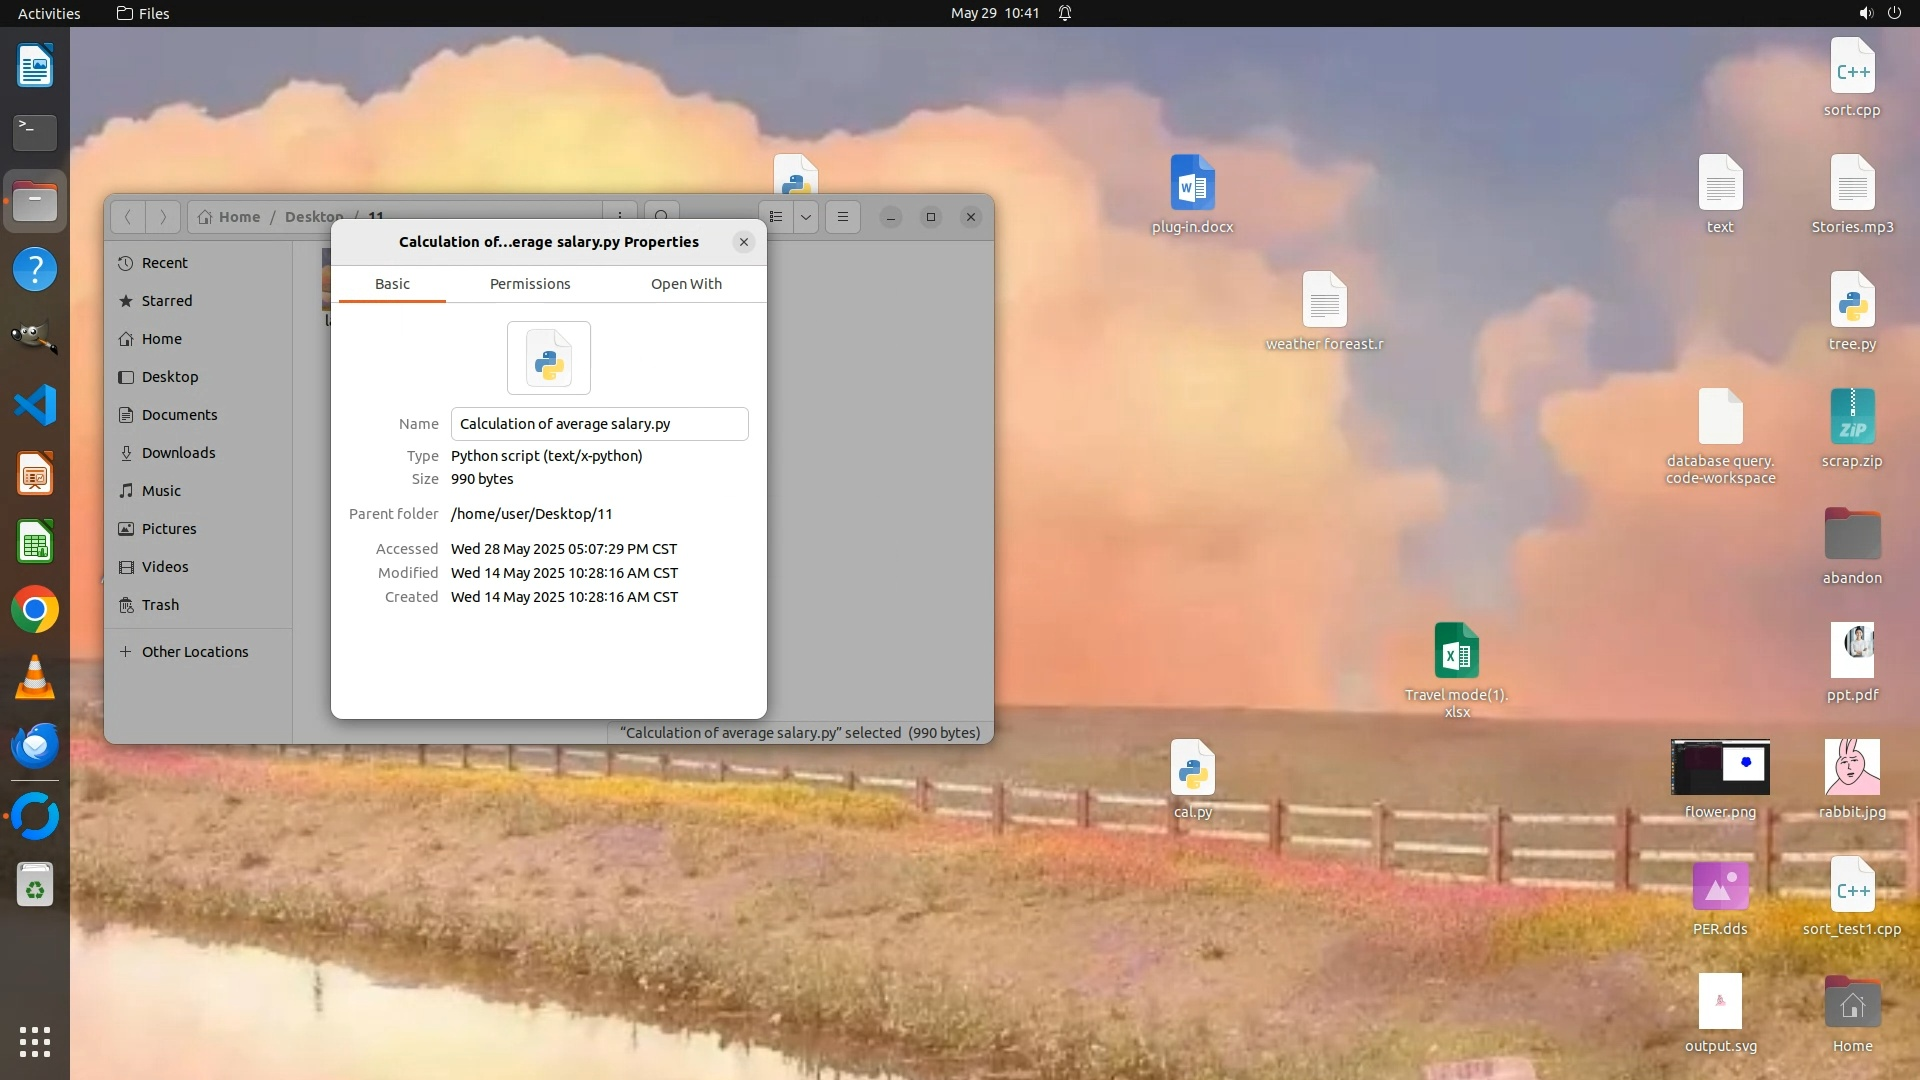Open Thunderbird mail from dock
Viewport: 1920px width, 1080px height.
point(35,746)
